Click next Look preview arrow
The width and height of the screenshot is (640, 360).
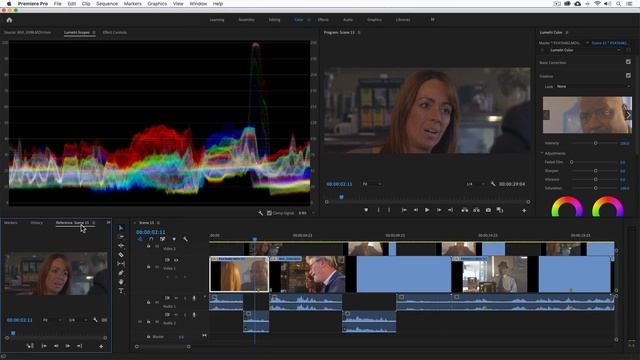click(628, 115)
